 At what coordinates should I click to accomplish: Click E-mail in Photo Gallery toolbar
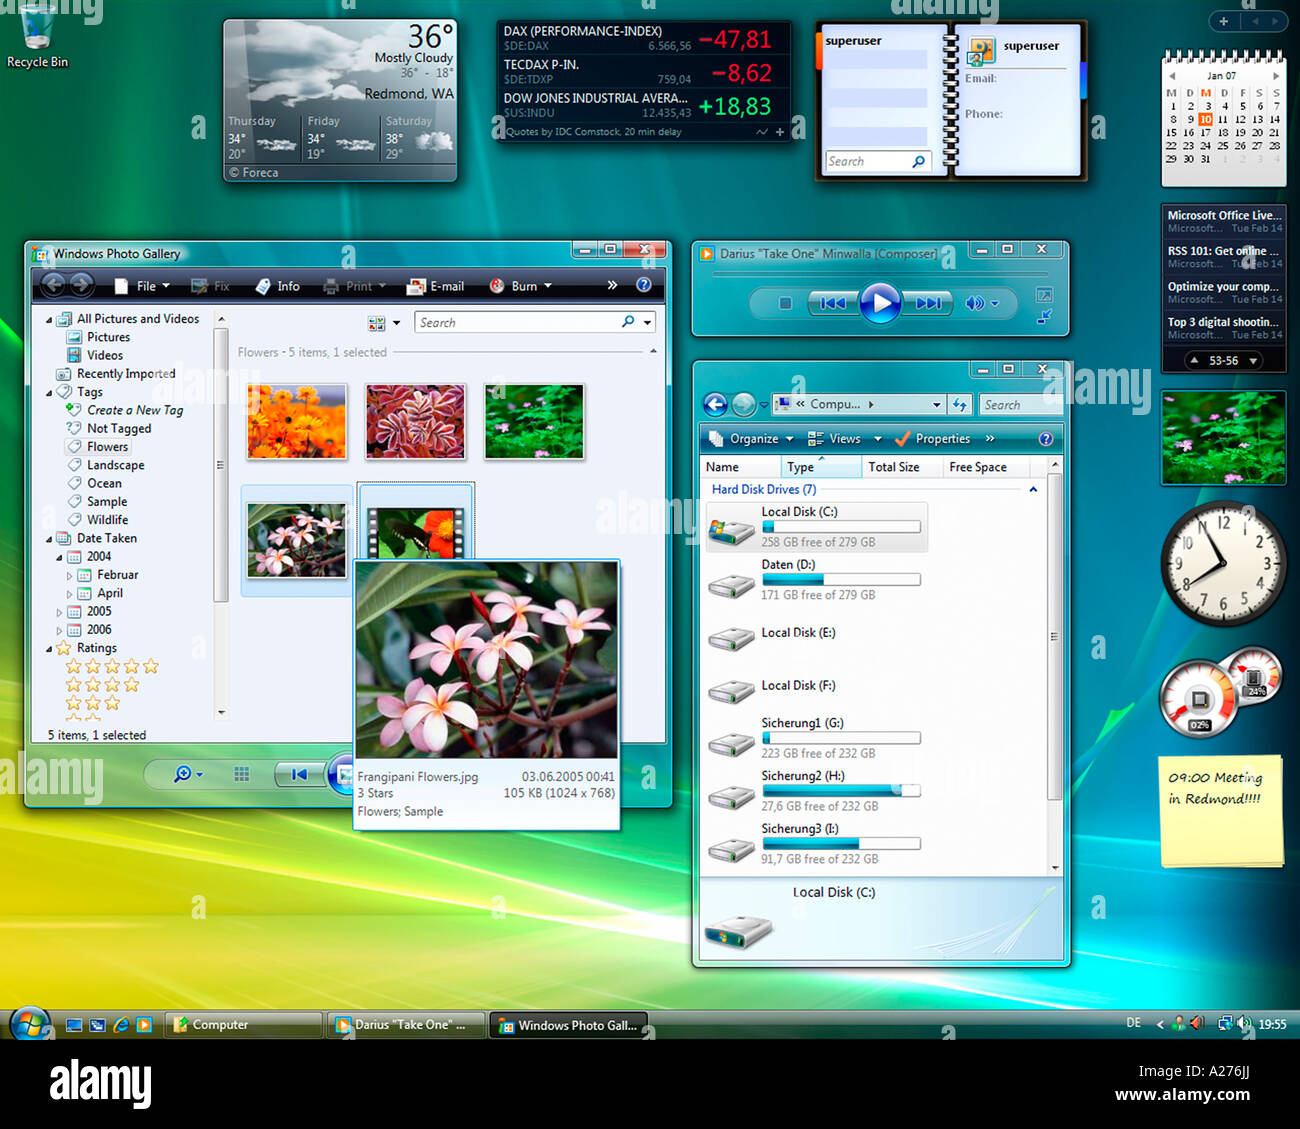point(435,286)
